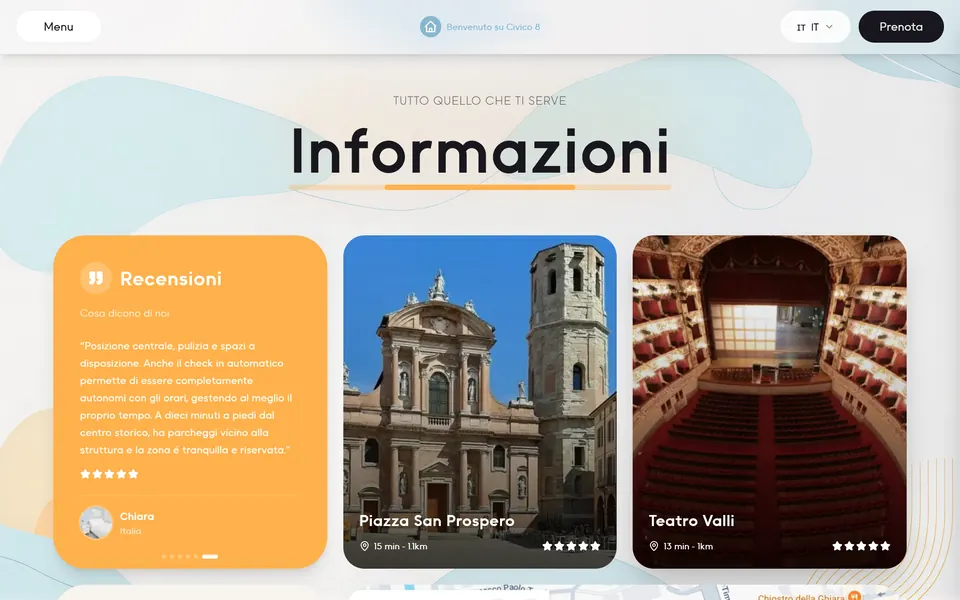The width and height of the screenshot is (960, 600).
Task: Click the star rating on Piazza San Prospero card
Action: click(571, 546)
